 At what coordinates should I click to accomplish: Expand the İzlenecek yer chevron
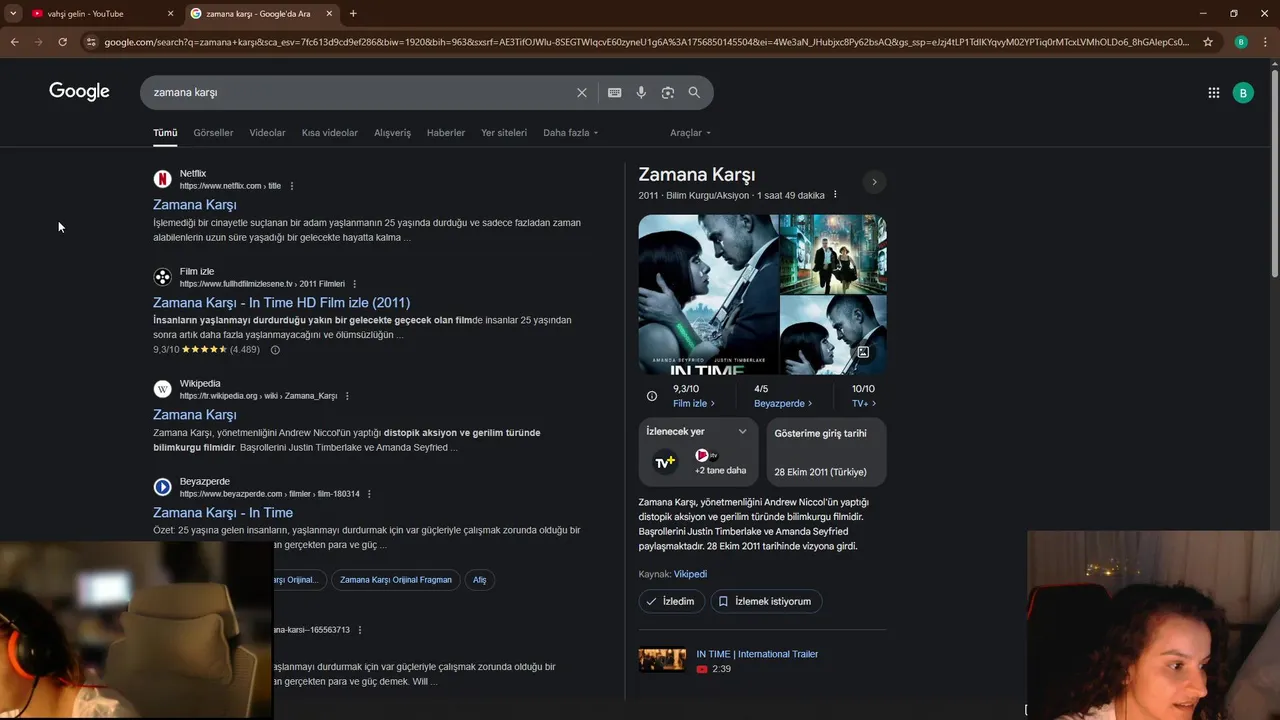pos(742,432)
